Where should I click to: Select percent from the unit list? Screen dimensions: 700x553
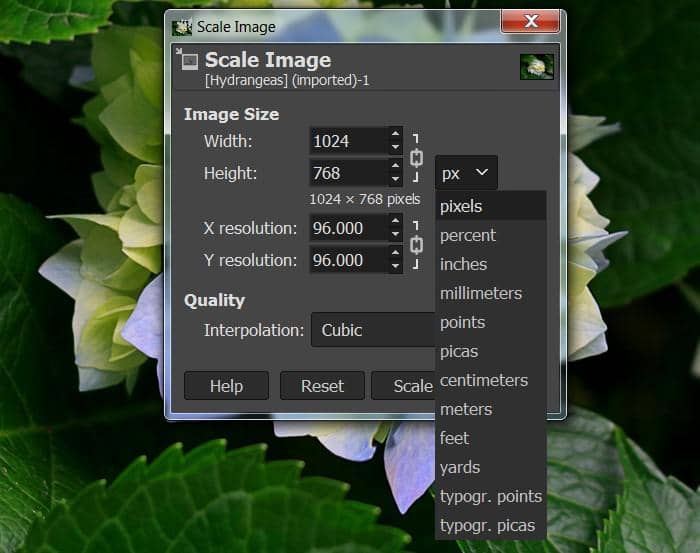tap(491, 235)
